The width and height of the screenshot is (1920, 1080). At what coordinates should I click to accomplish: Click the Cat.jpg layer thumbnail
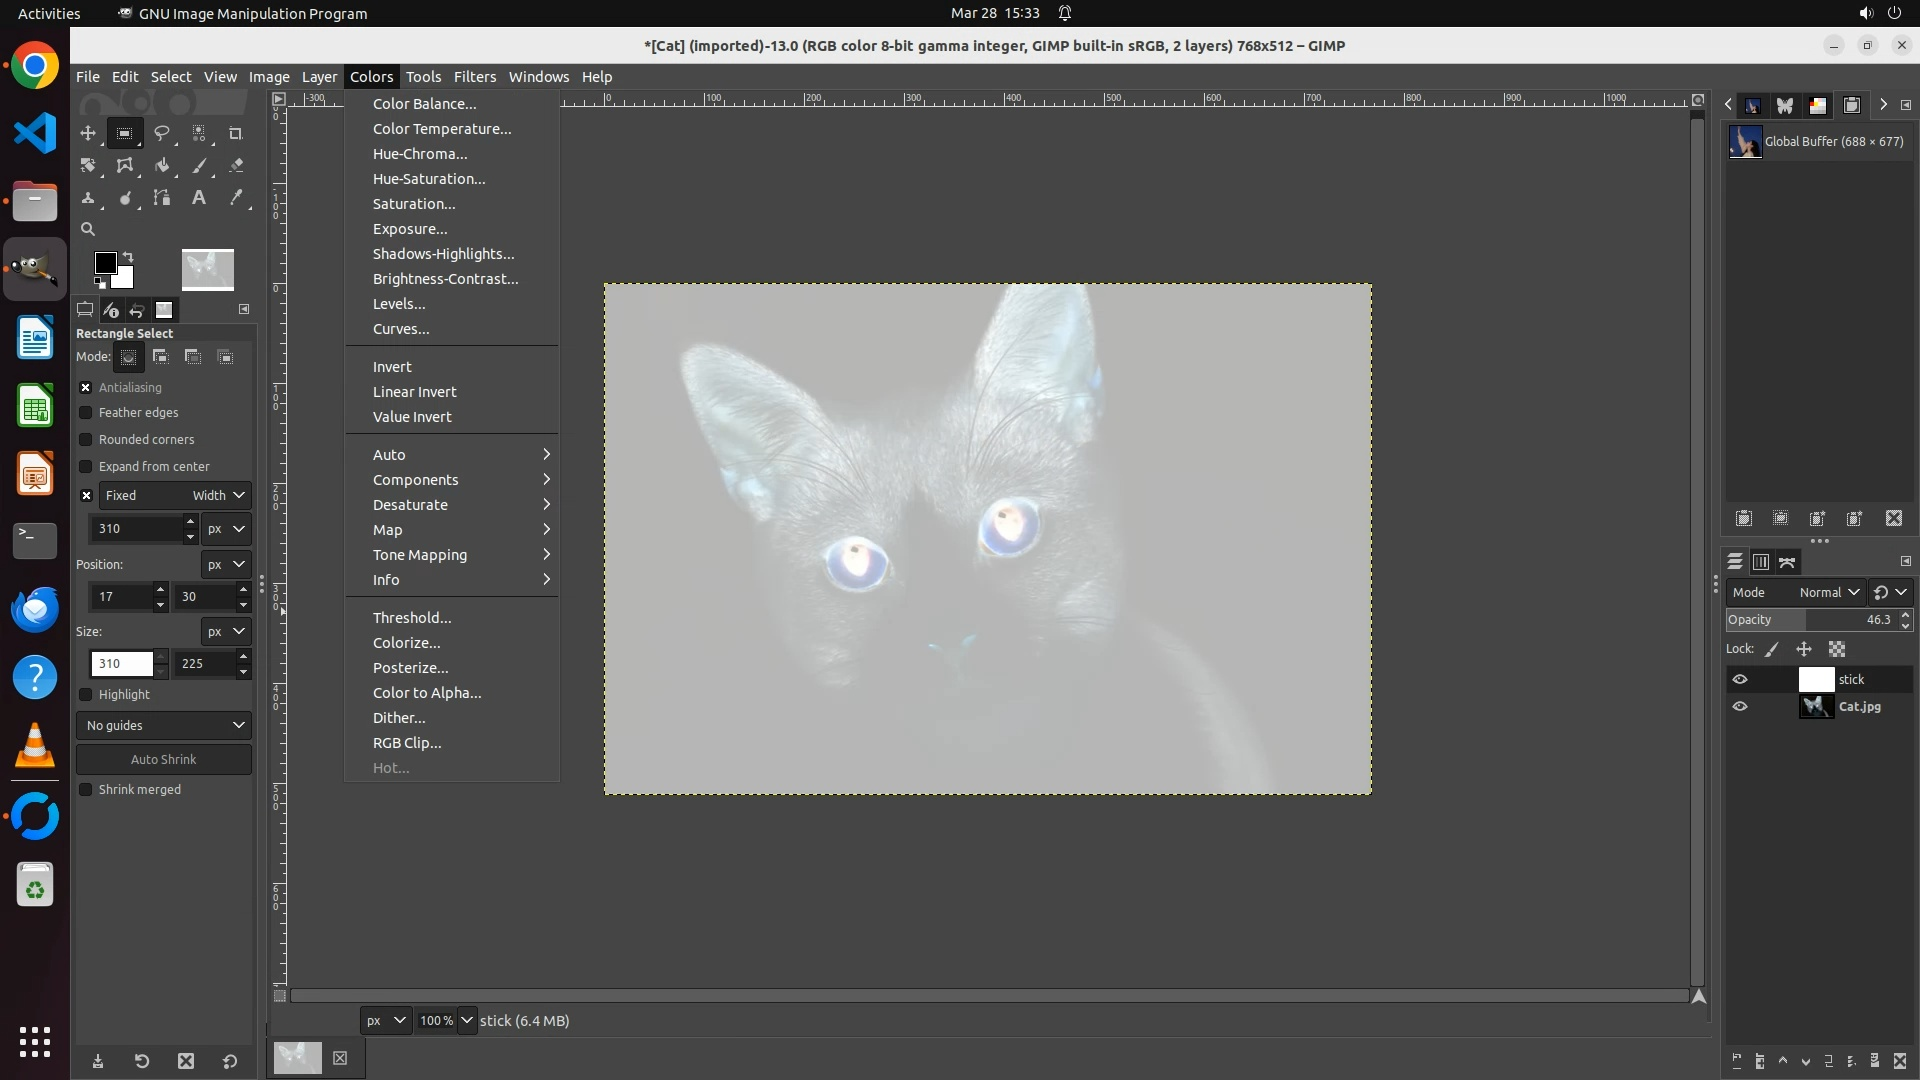pyautogui.click(x=1816, y=707)
